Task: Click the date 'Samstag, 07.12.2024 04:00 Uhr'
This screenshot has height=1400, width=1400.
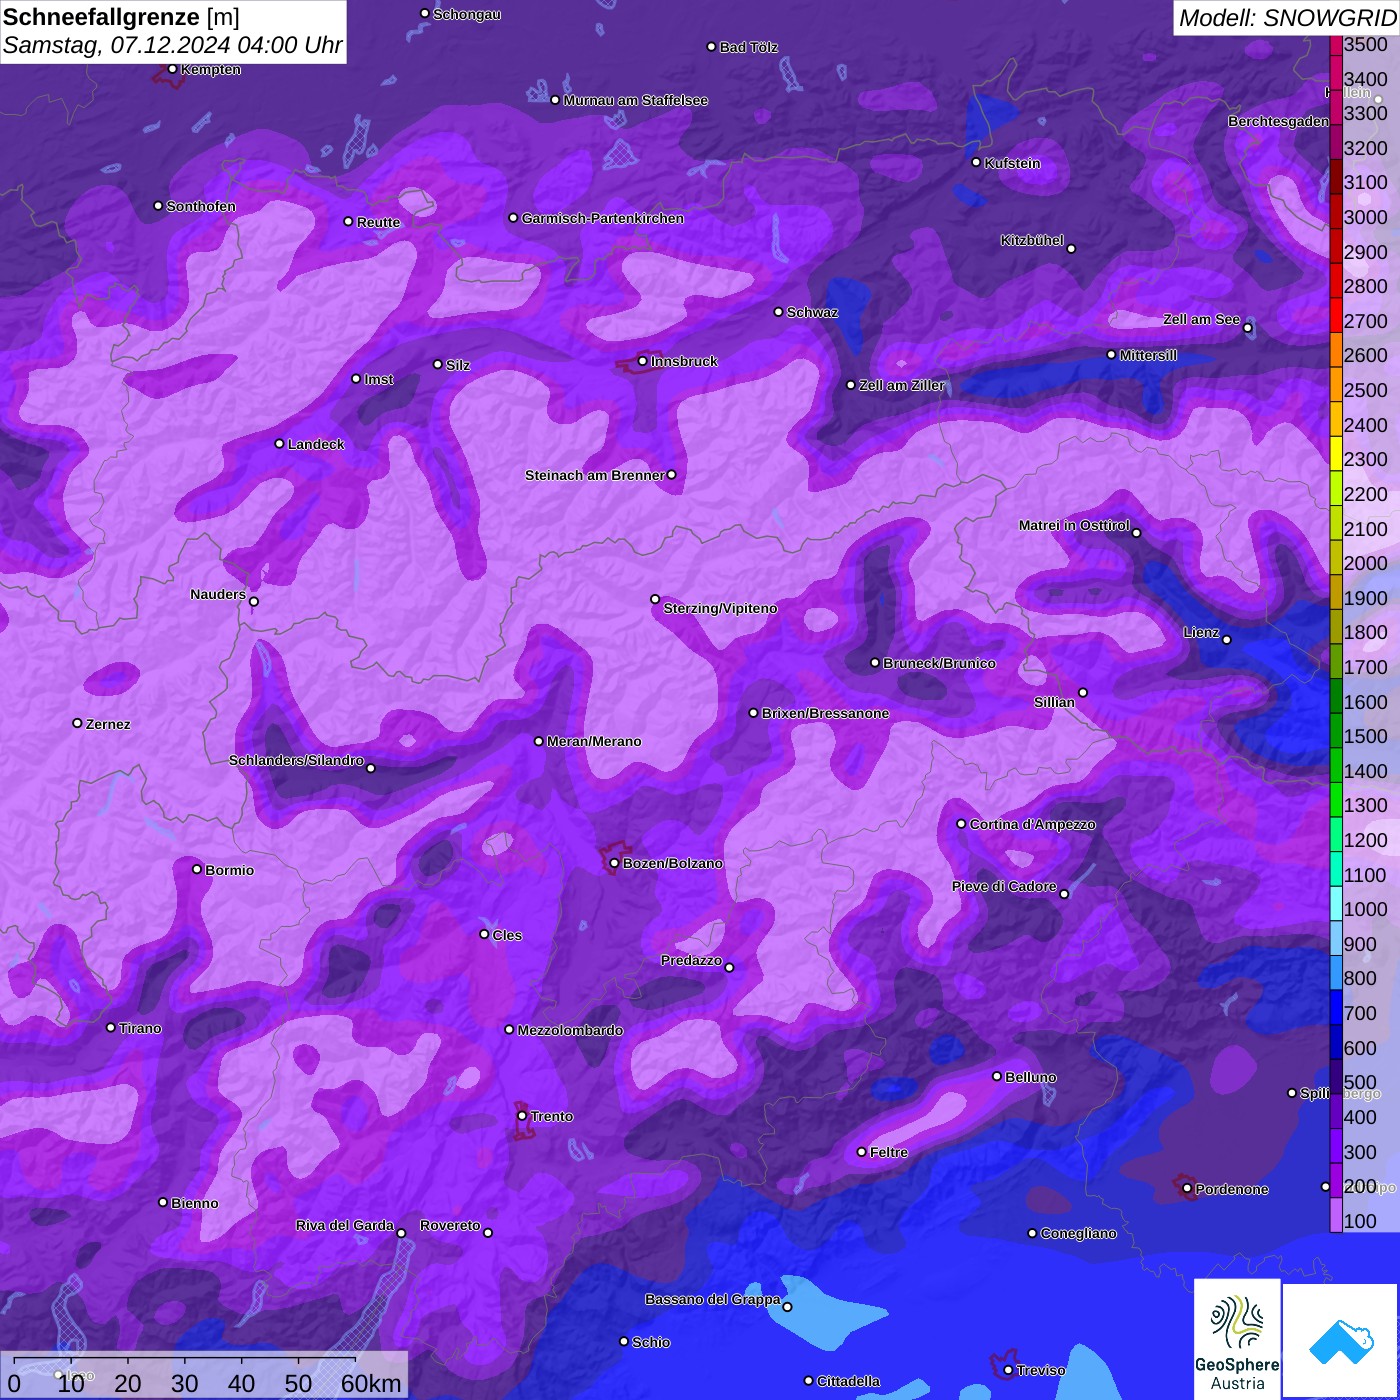Action: (x=173, y=46)
